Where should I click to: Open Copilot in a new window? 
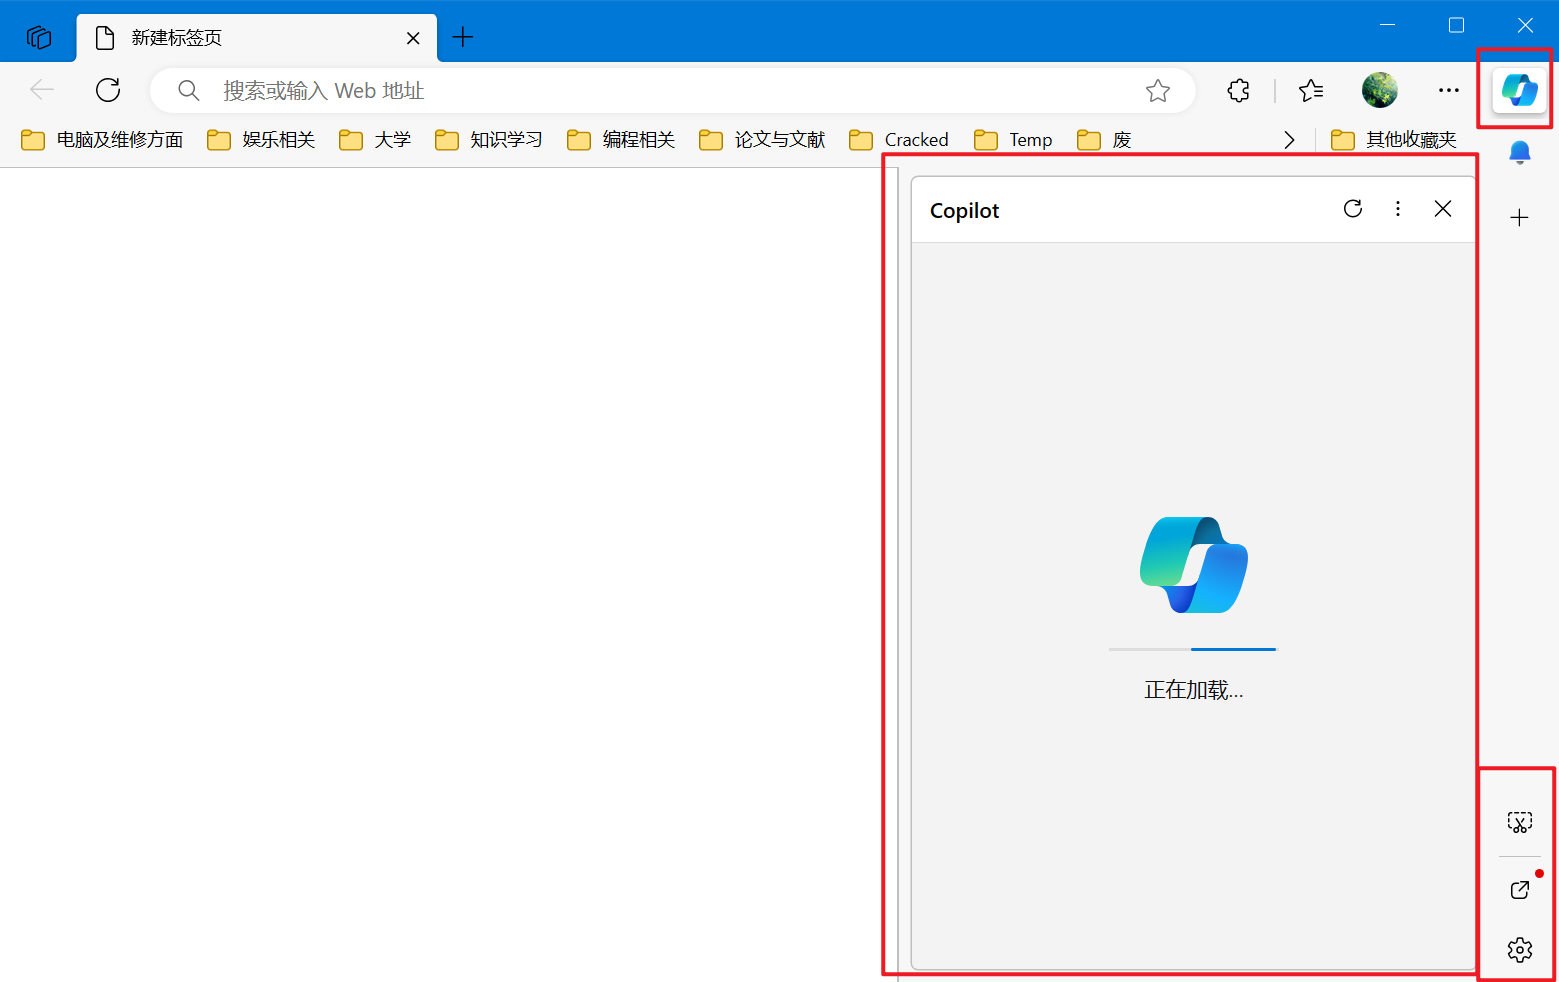click(1519, 889)
